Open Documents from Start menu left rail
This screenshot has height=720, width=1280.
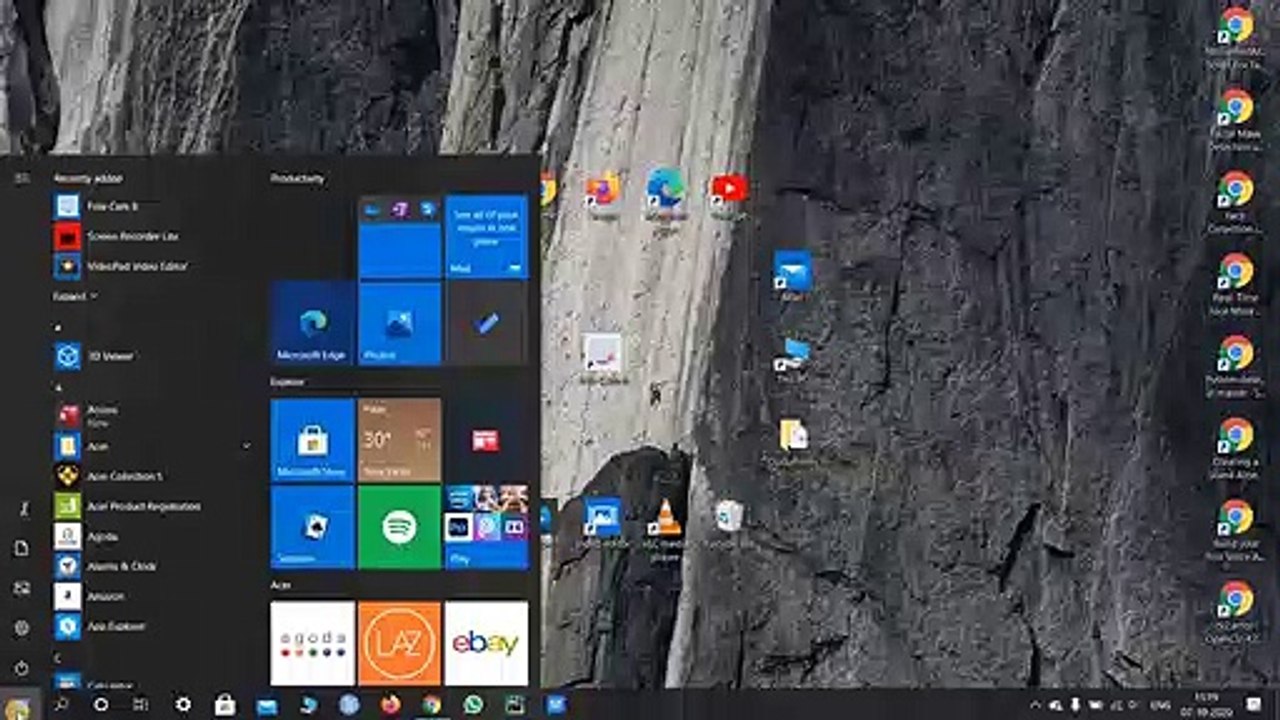coord(21,548)
